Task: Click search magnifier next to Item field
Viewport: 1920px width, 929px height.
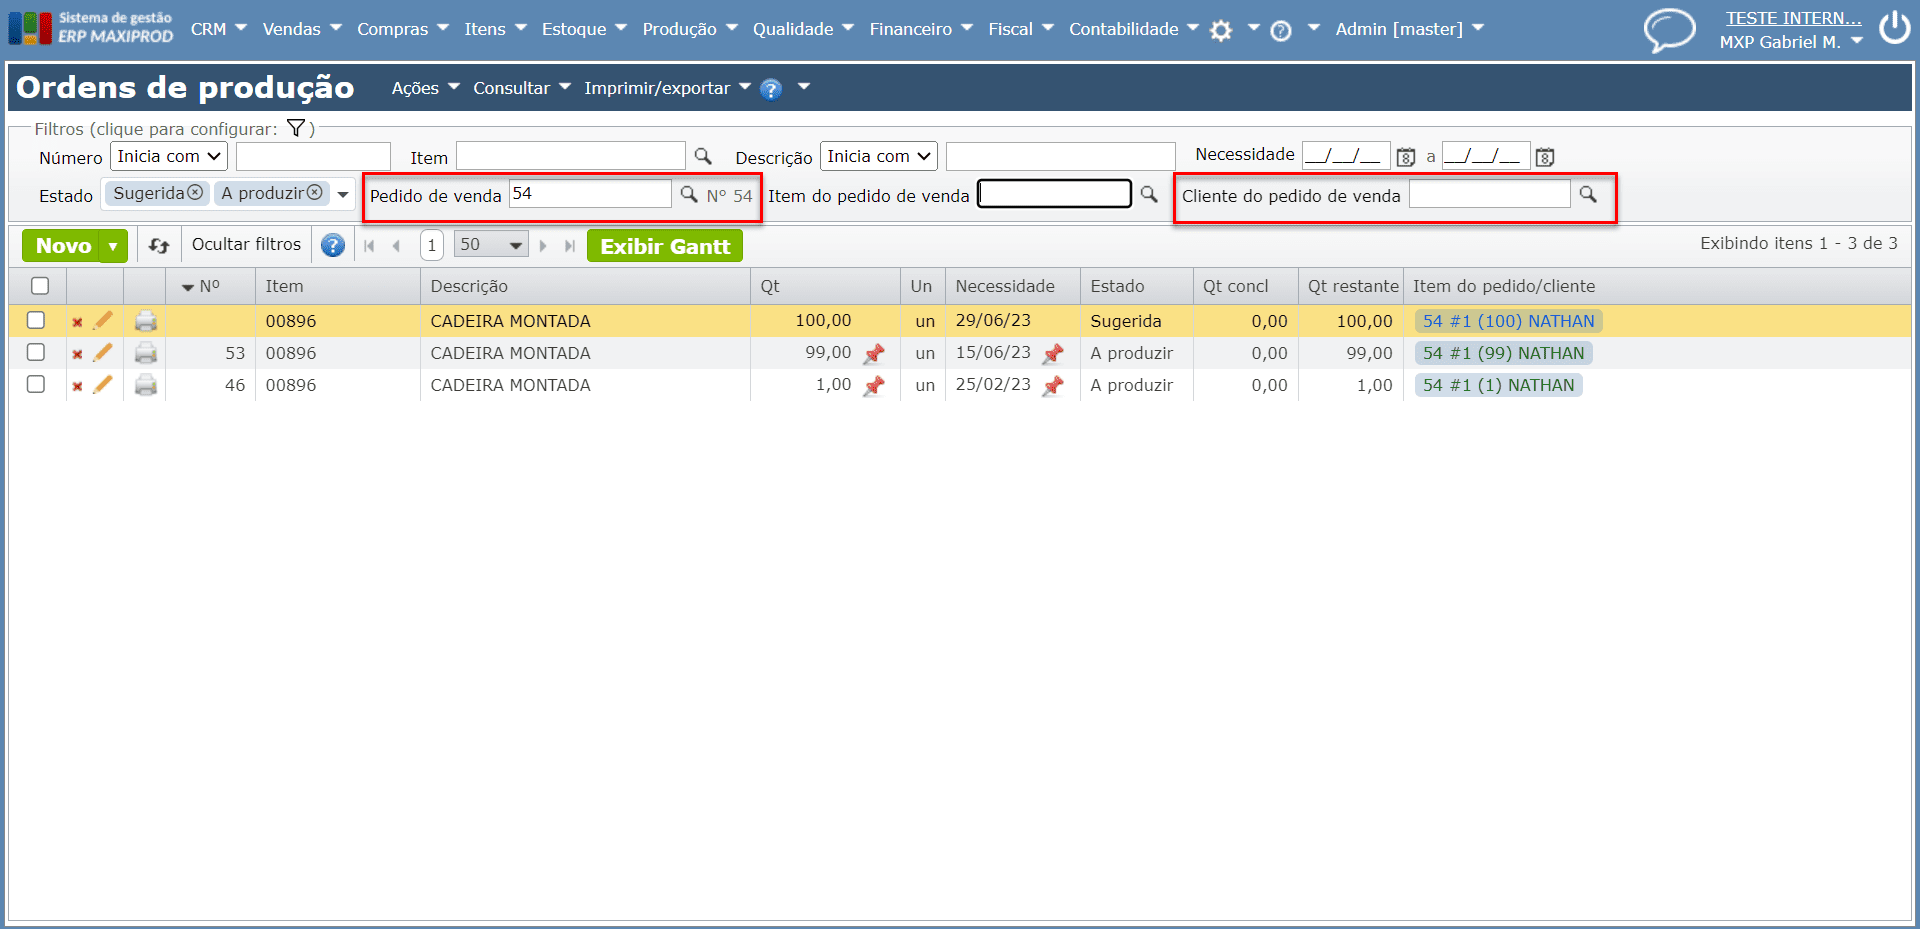Action: 703,156
